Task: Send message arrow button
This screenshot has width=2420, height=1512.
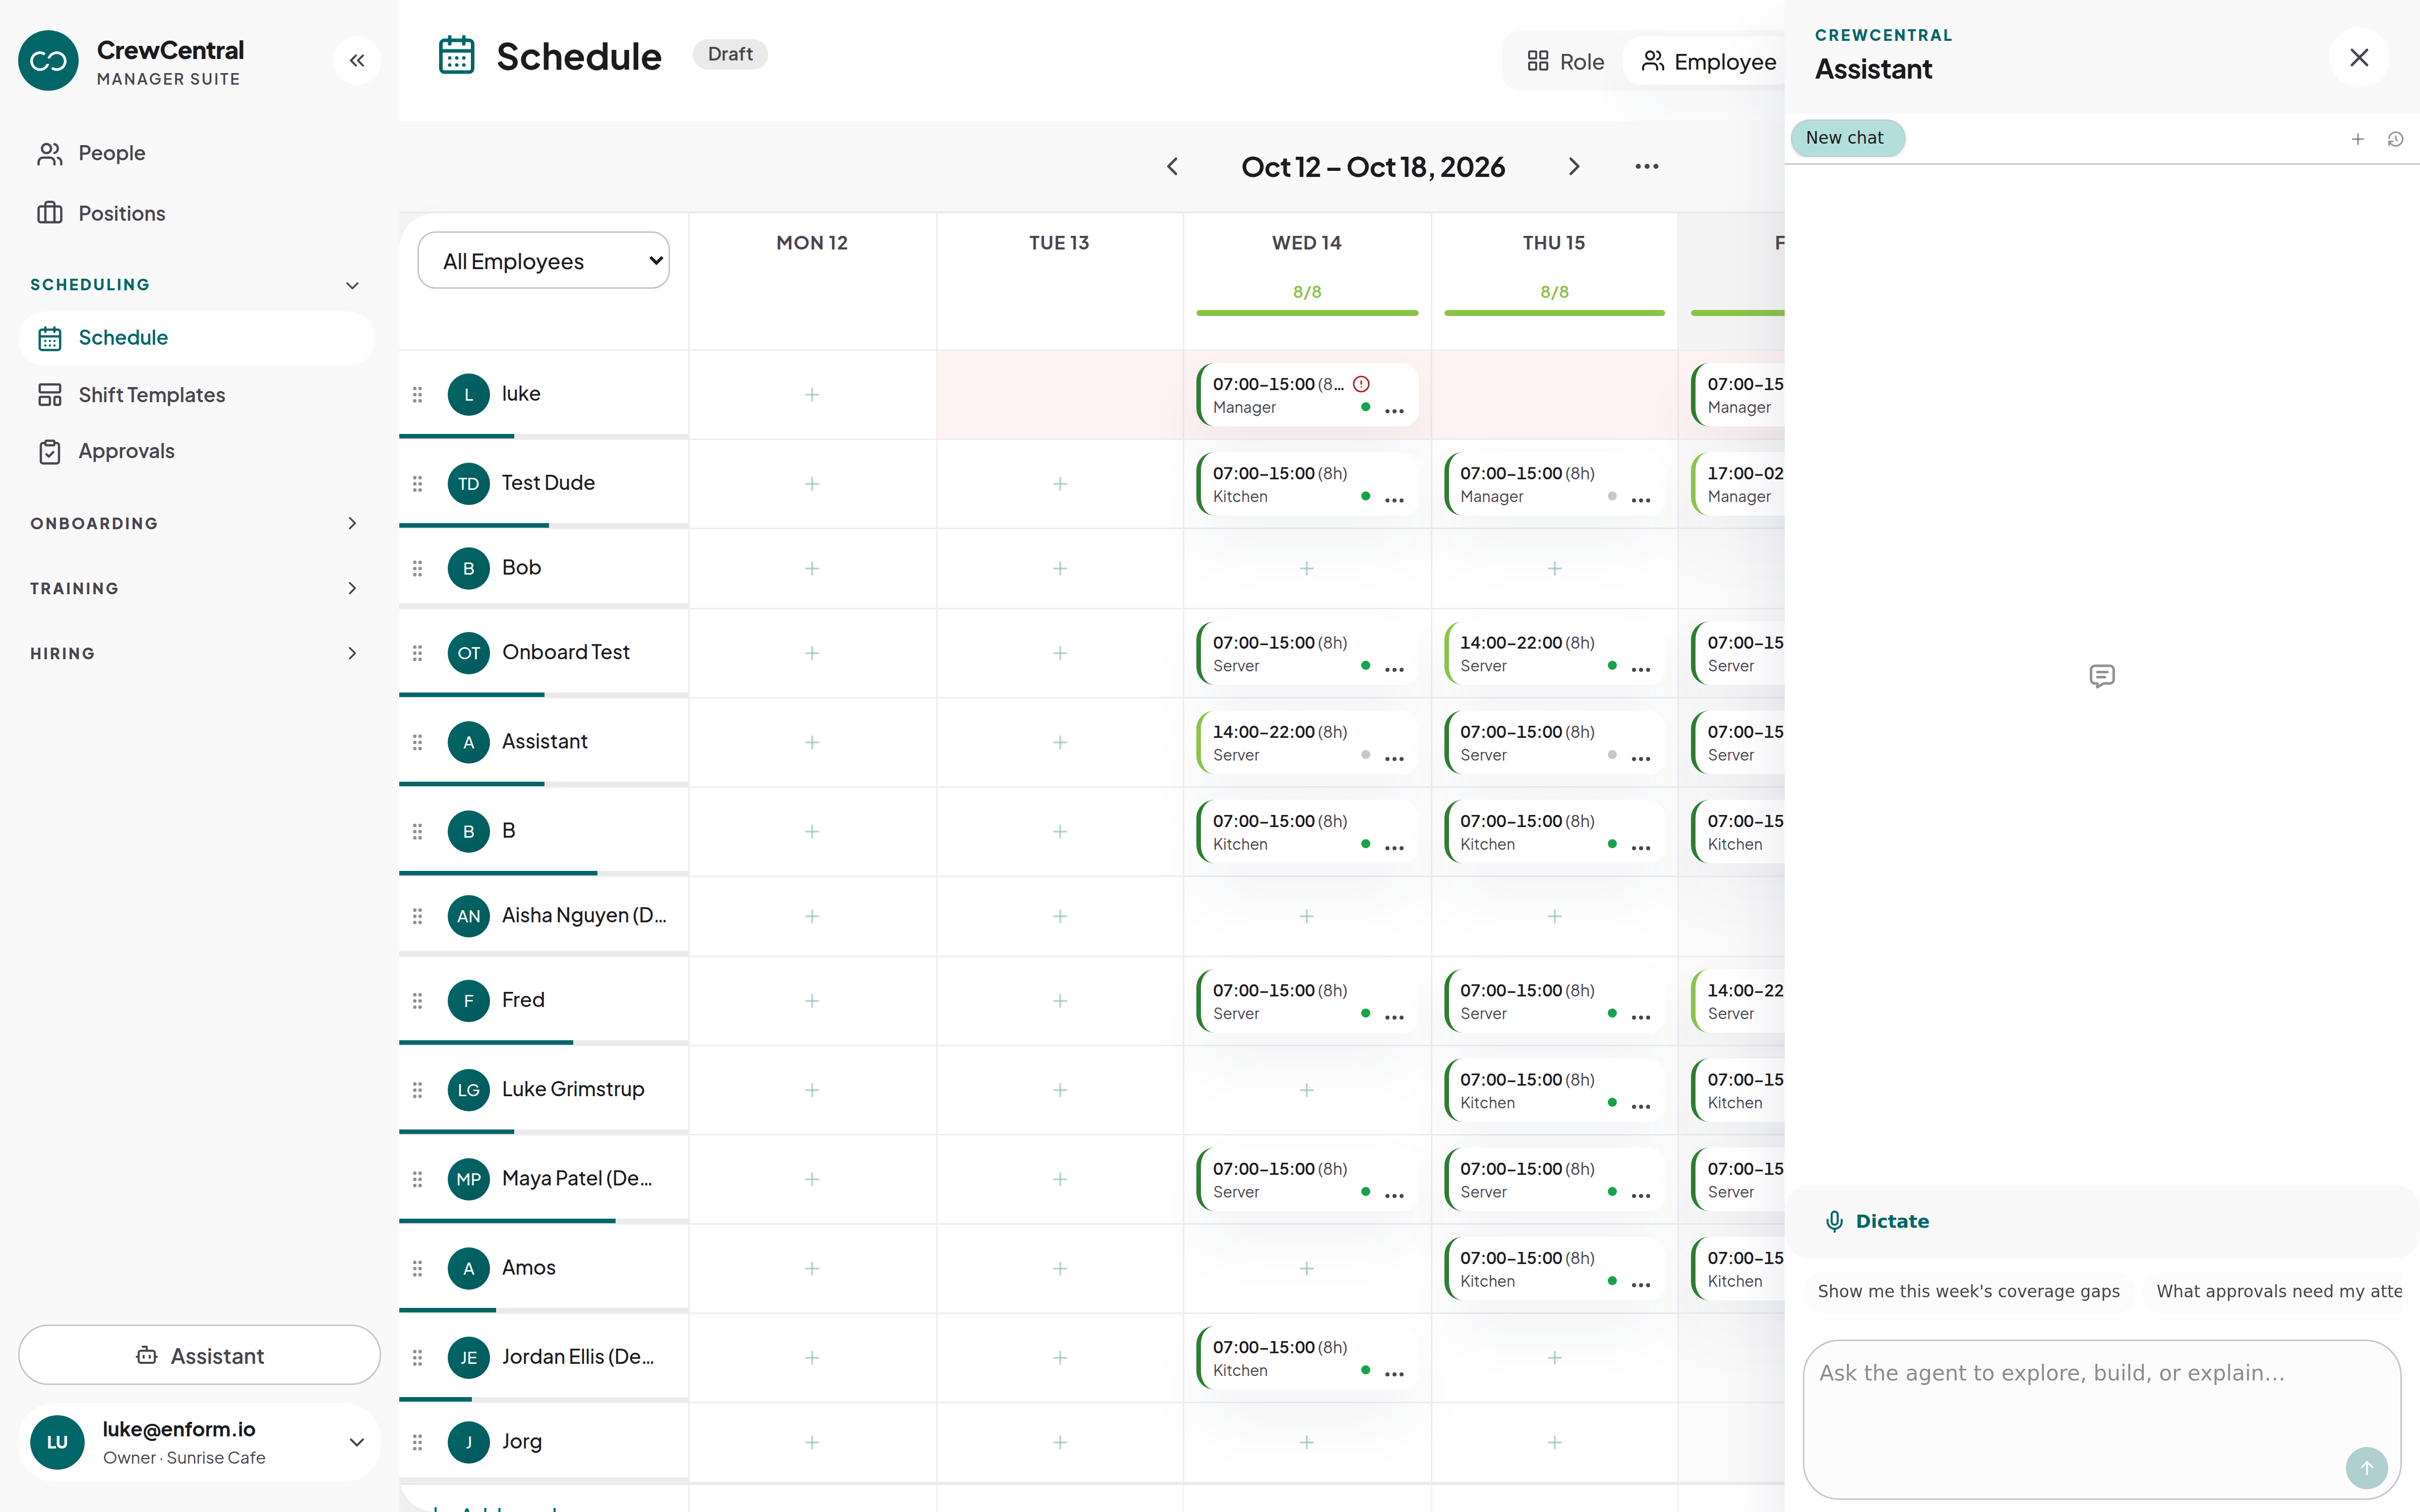Action: tap(2366, 1468)
